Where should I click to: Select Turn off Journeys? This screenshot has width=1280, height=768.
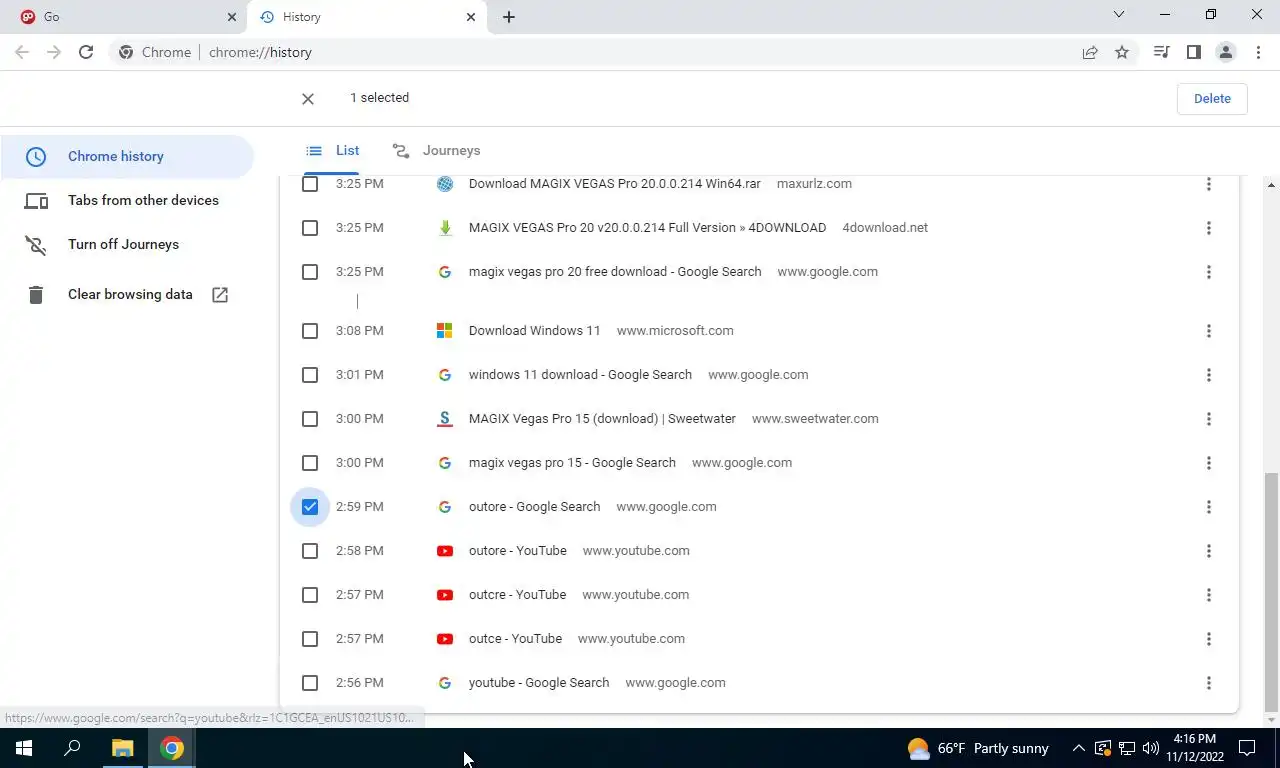[x=127, y=245]
